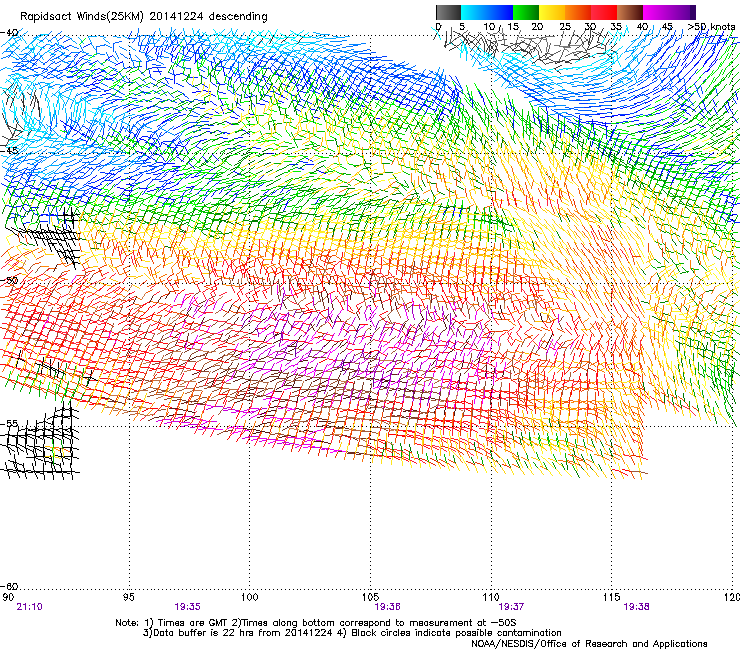Image resolution: width=740 pixels, height=650 pixels.
Task: Click the purple time label 19:36
Action: tap(387, 607)
